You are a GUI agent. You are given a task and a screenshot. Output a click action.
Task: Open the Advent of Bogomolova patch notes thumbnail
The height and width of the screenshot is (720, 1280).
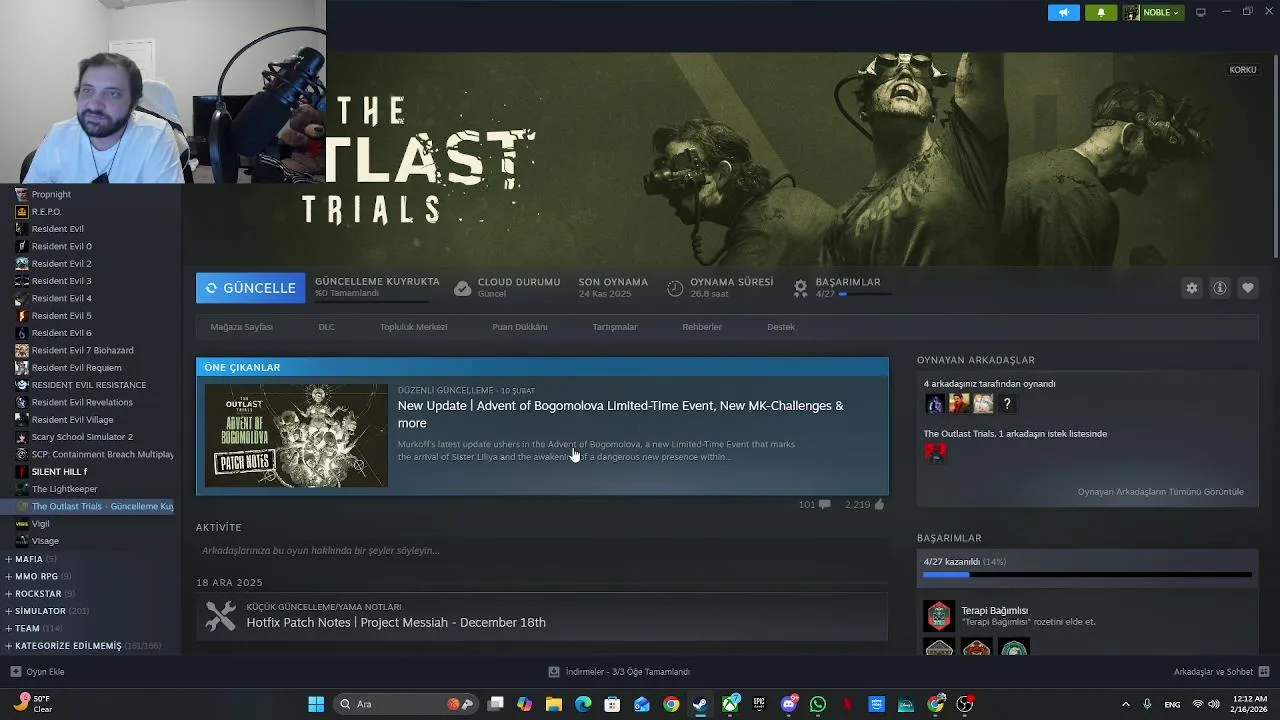[x=296, y=435]
